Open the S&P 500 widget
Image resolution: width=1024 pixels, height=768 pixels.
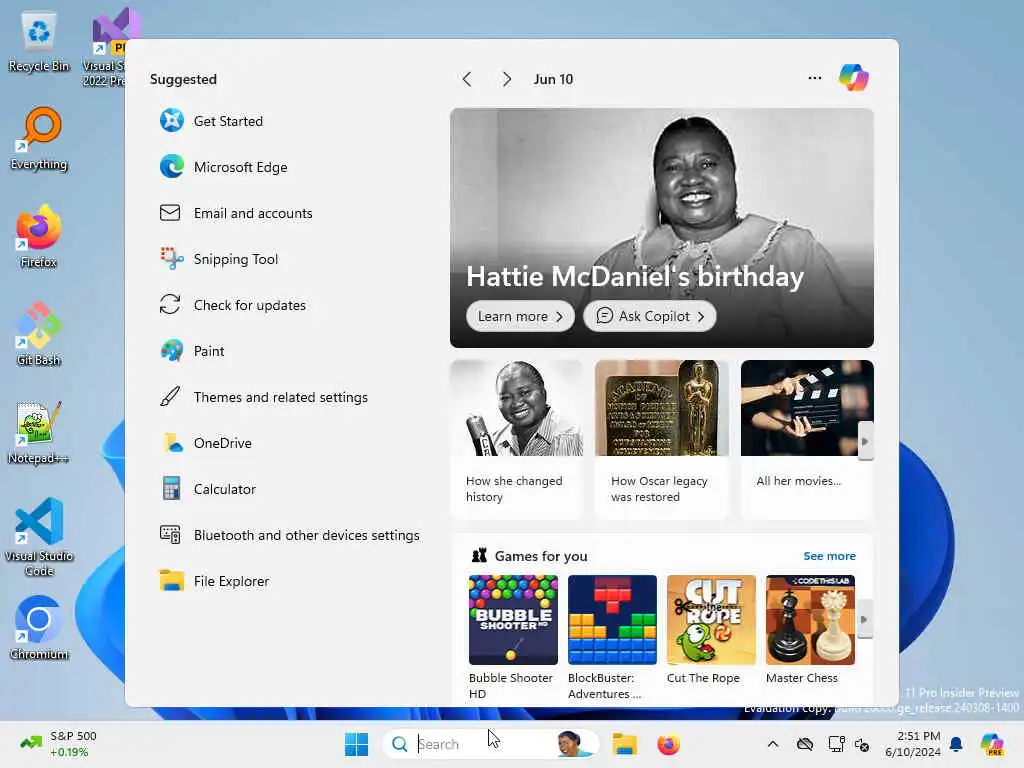click(x=58, y=744)
